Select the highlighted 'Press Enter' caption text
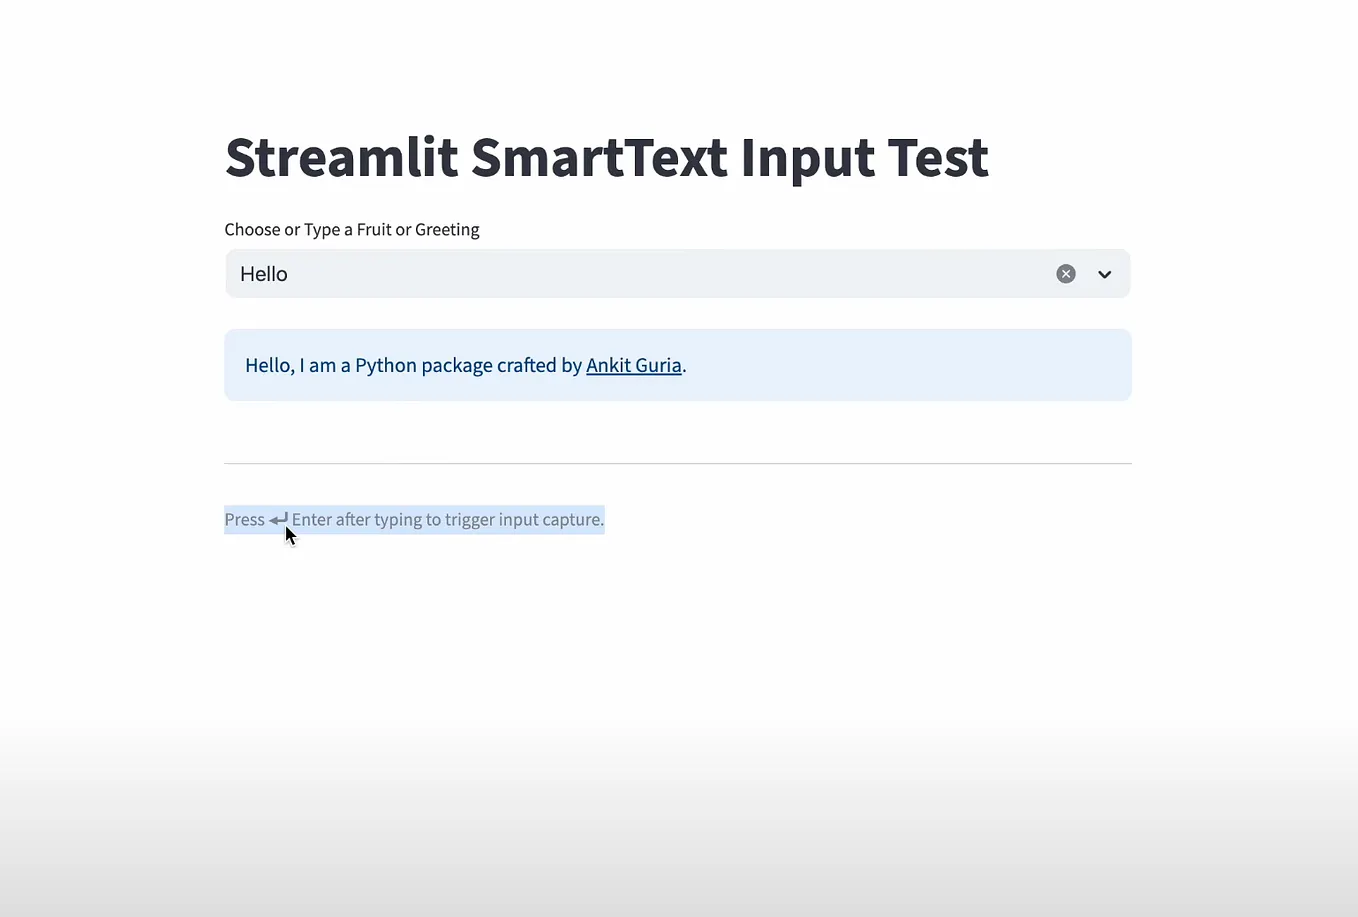1358x917 pixels. [414, 518]
